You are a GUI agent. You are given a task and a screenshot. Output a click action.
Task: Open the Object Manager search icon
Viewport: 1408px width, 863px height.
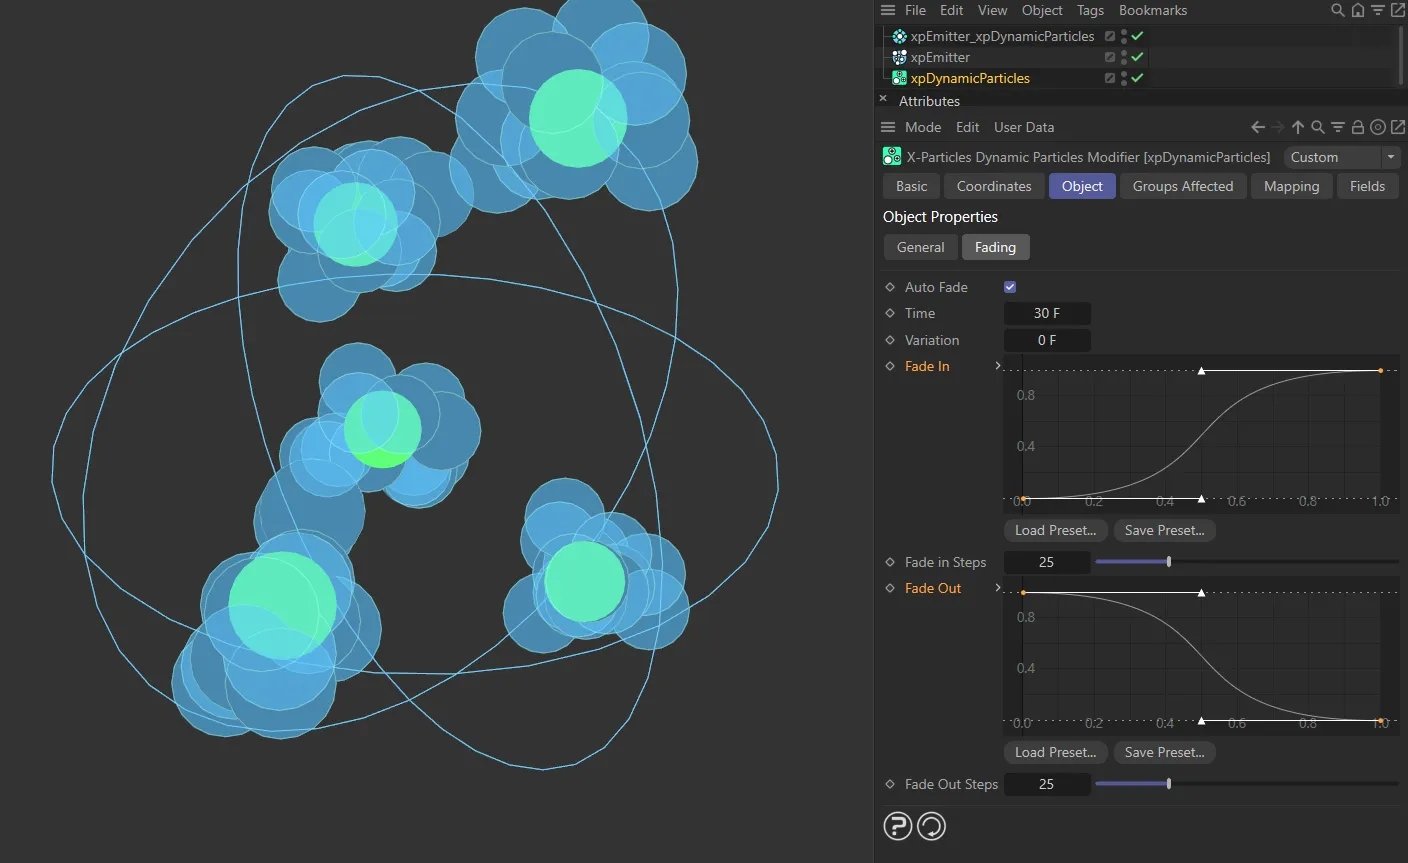(x=1337, y=10)
